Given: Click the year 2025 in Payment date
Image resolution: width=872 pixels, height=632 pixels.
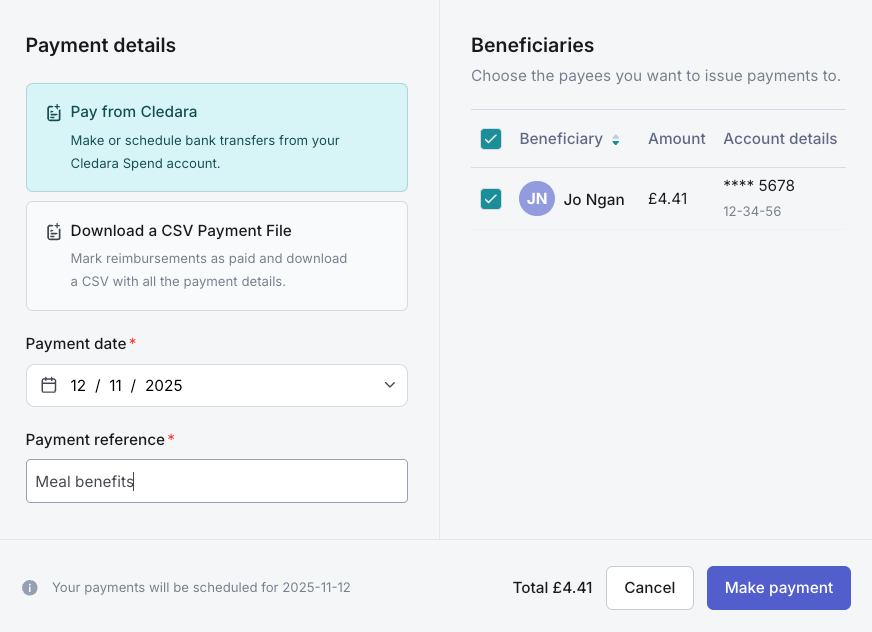Looking at the screenshot, I should pos(164,386).
